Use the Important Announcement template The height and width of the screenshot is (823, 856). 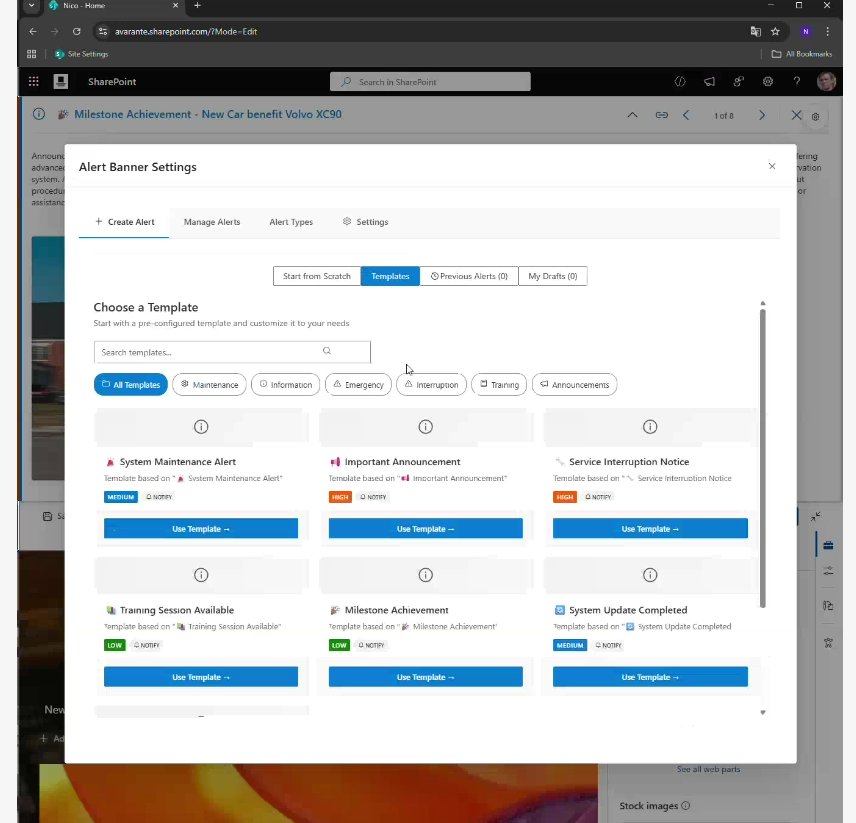pos(425,529)
